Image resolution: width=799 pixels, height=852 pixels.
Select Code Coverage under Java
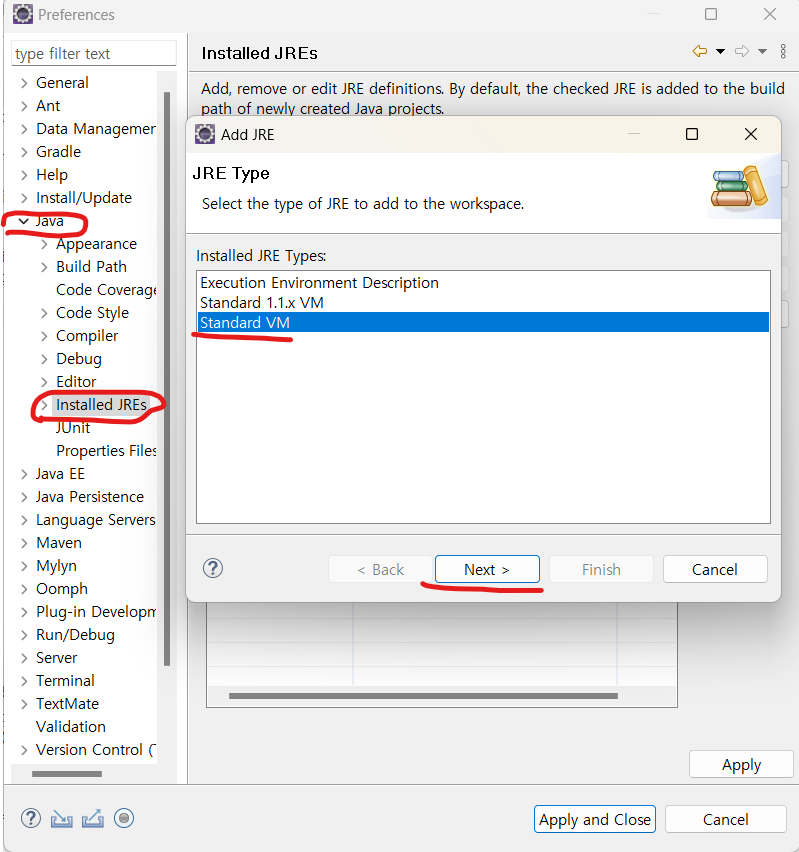click(107, 290)
